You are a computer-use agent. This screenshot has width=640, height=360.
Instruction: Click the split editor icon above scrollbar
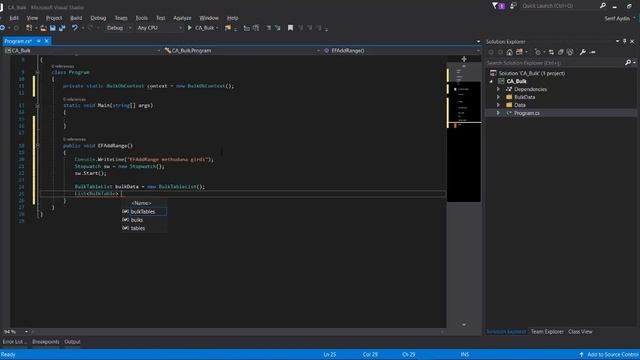click(464, 59)
